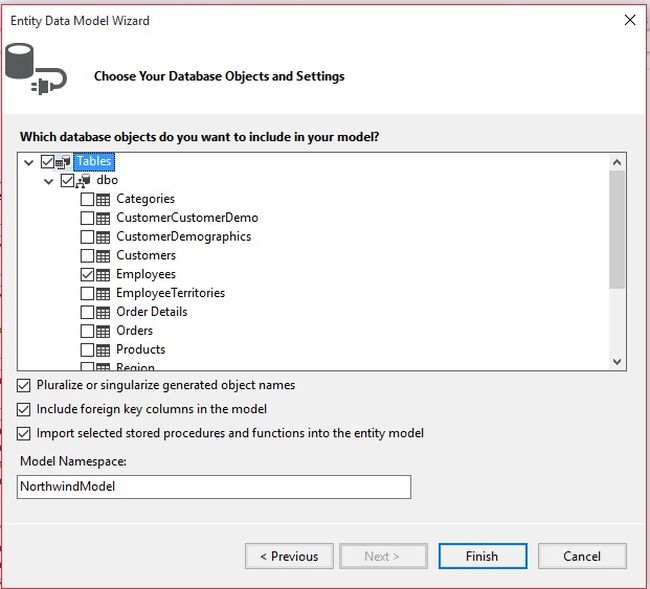Click the Orders table icon

coord(103,331)
